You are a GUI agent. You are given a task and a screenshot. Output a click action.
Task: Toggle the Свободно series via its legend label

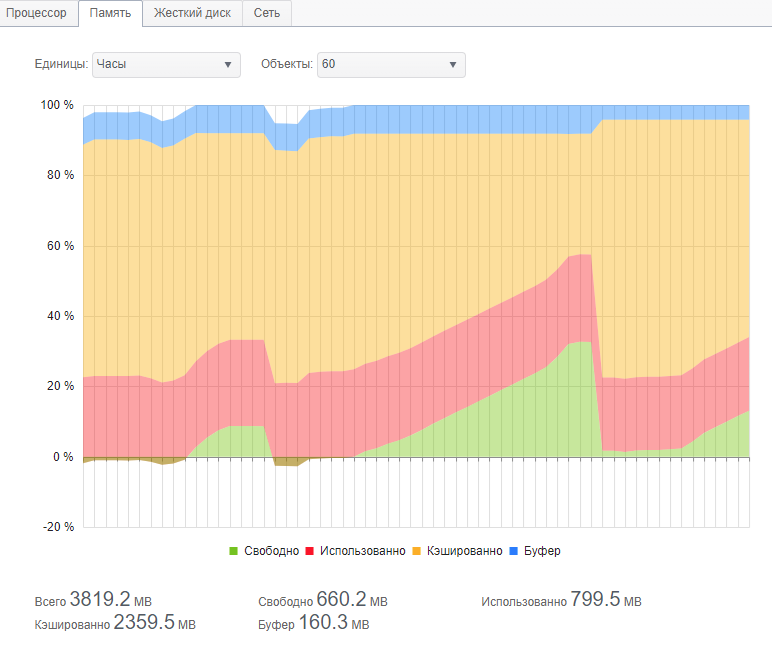click(x=272, y=551)
